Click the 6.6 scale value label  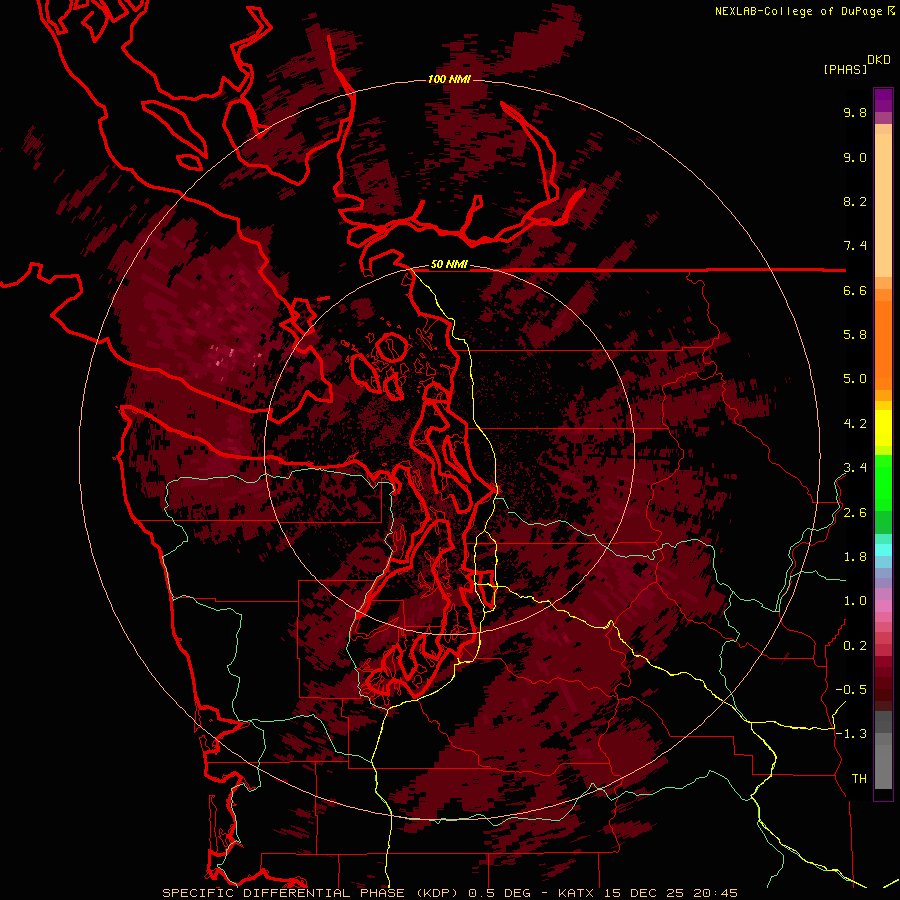click(855, 290)
